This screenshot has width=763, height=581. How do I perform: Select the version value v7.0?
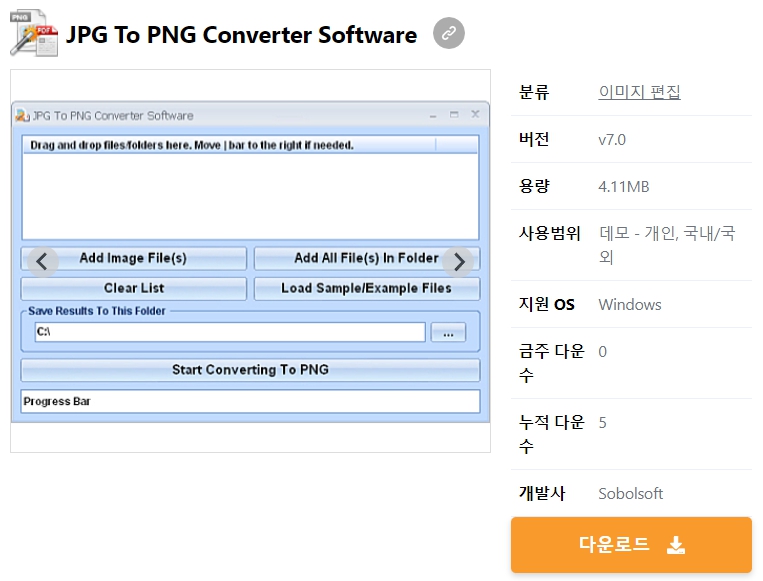click(x=612, y=140)
